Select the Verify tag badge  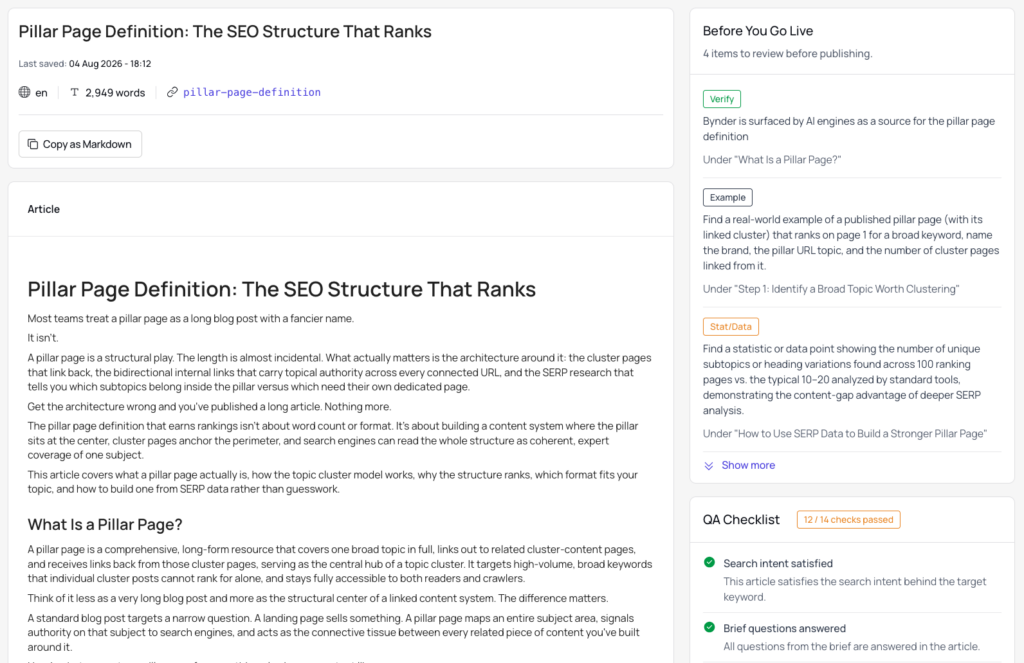tap(722, 99)
